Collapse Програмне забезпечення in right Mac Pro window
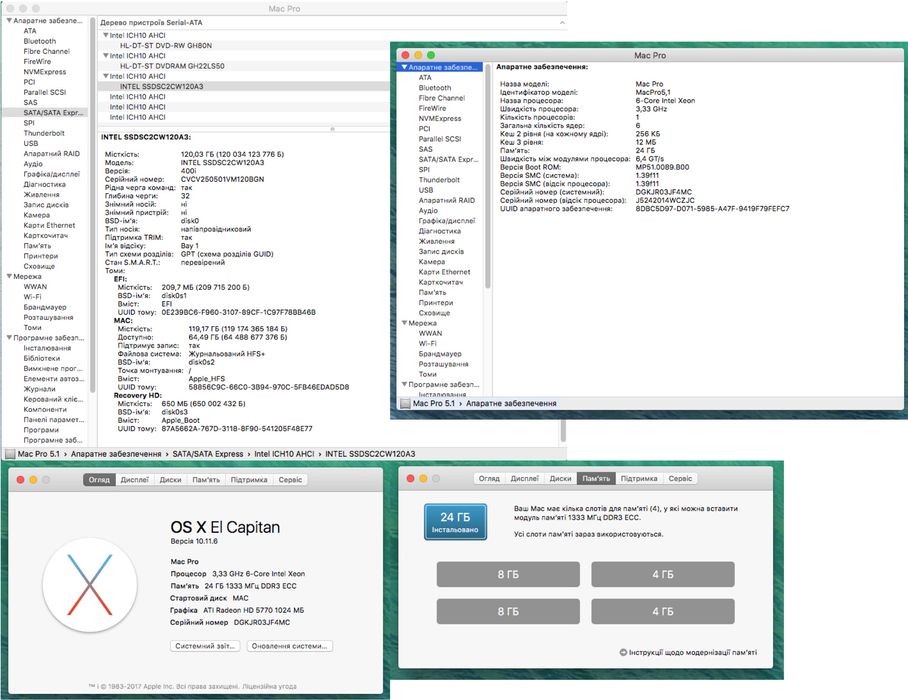Image resolution: width=908 pixels, height=700 pixels. (x=404, y=384)
